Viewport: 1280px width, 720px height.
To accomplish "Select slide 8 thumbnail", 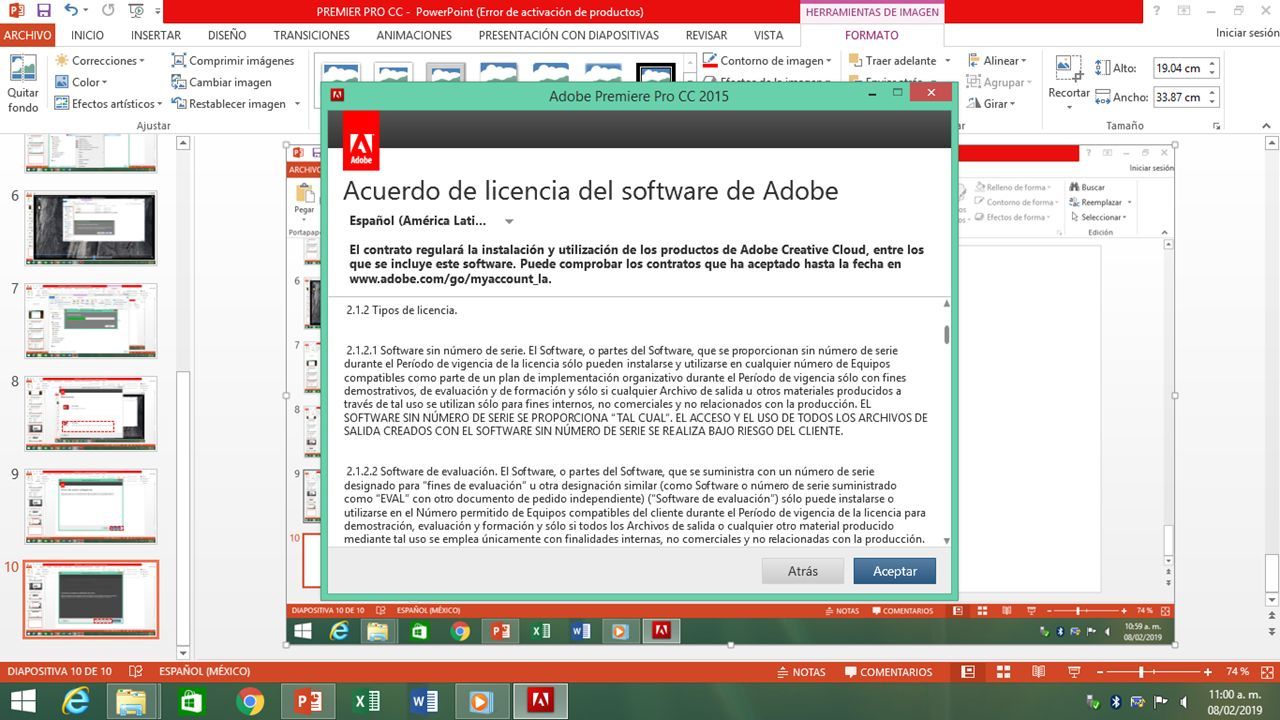I will (91, 414).
